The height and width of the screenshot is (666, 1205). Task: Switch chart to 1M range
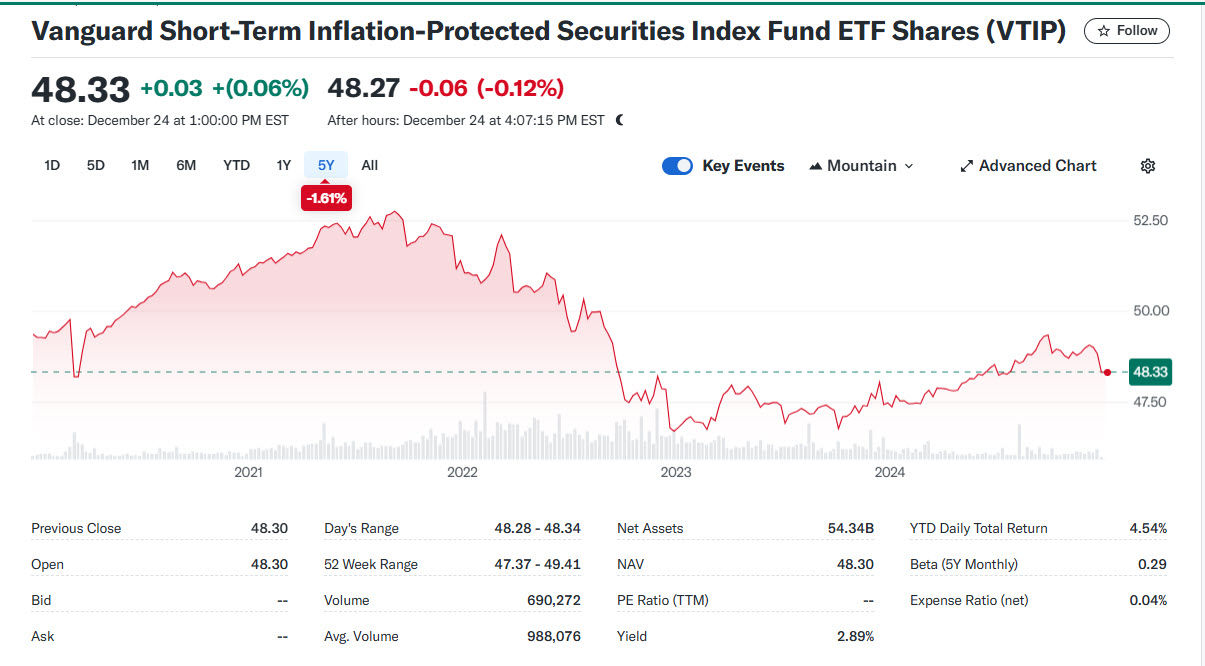click(x=140, y=165)
